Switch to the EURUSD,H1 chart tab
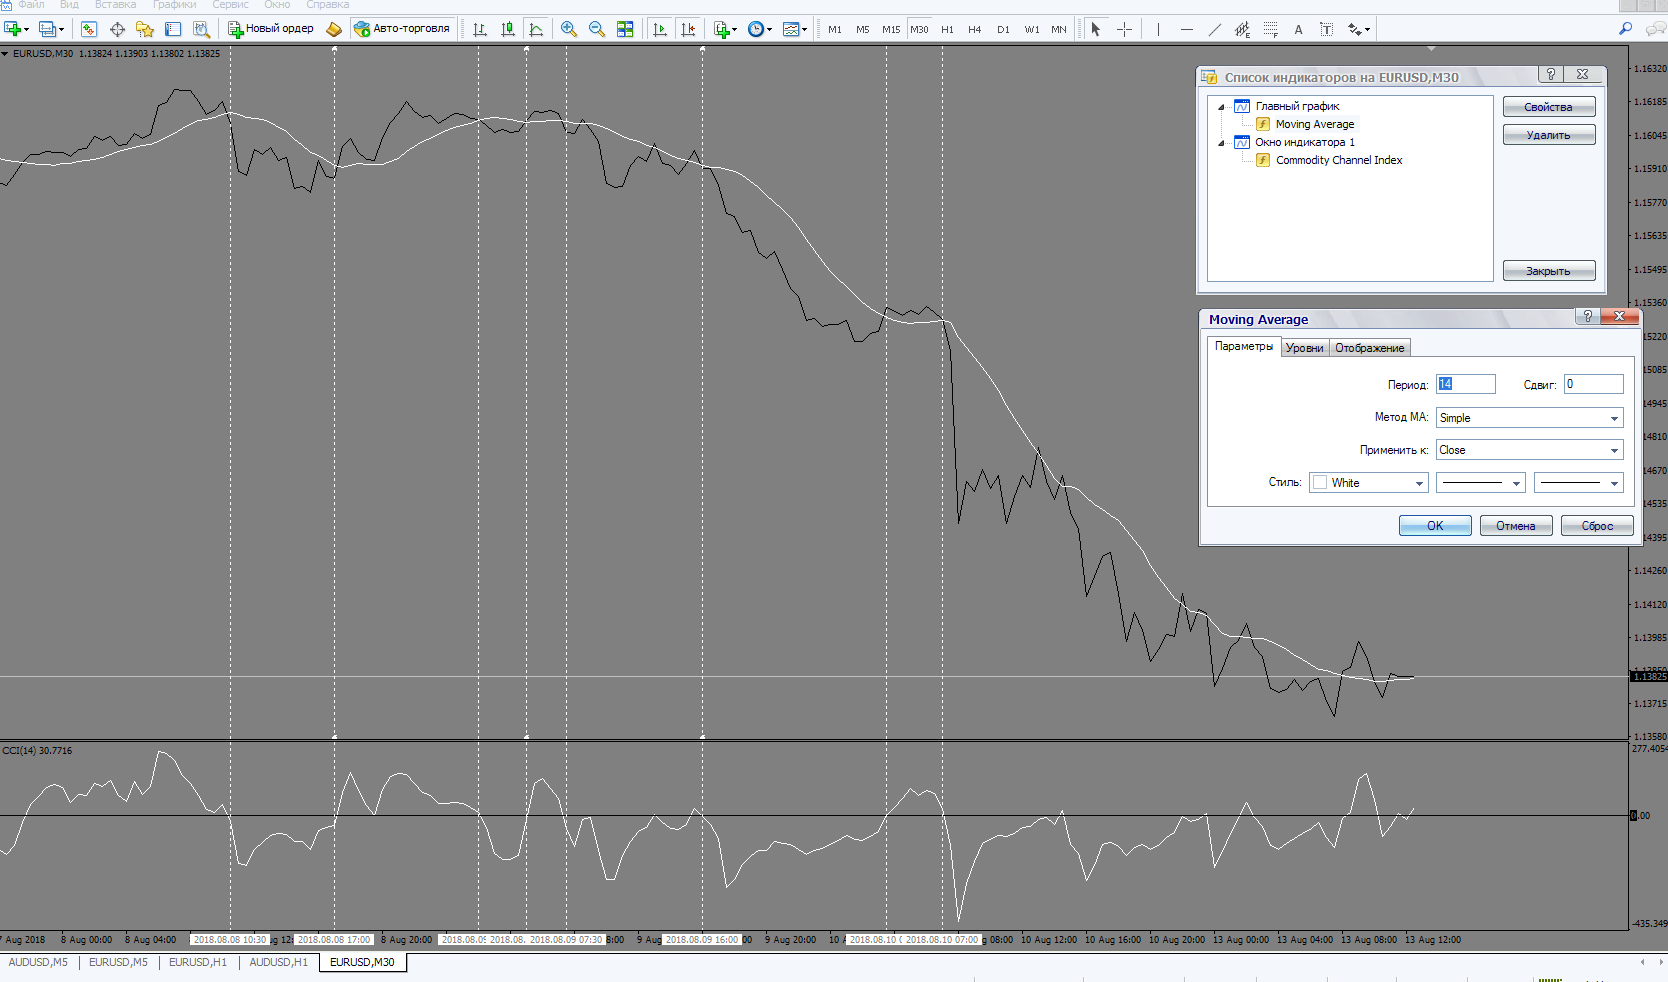The image size is (1668, 982). point(198,962)
